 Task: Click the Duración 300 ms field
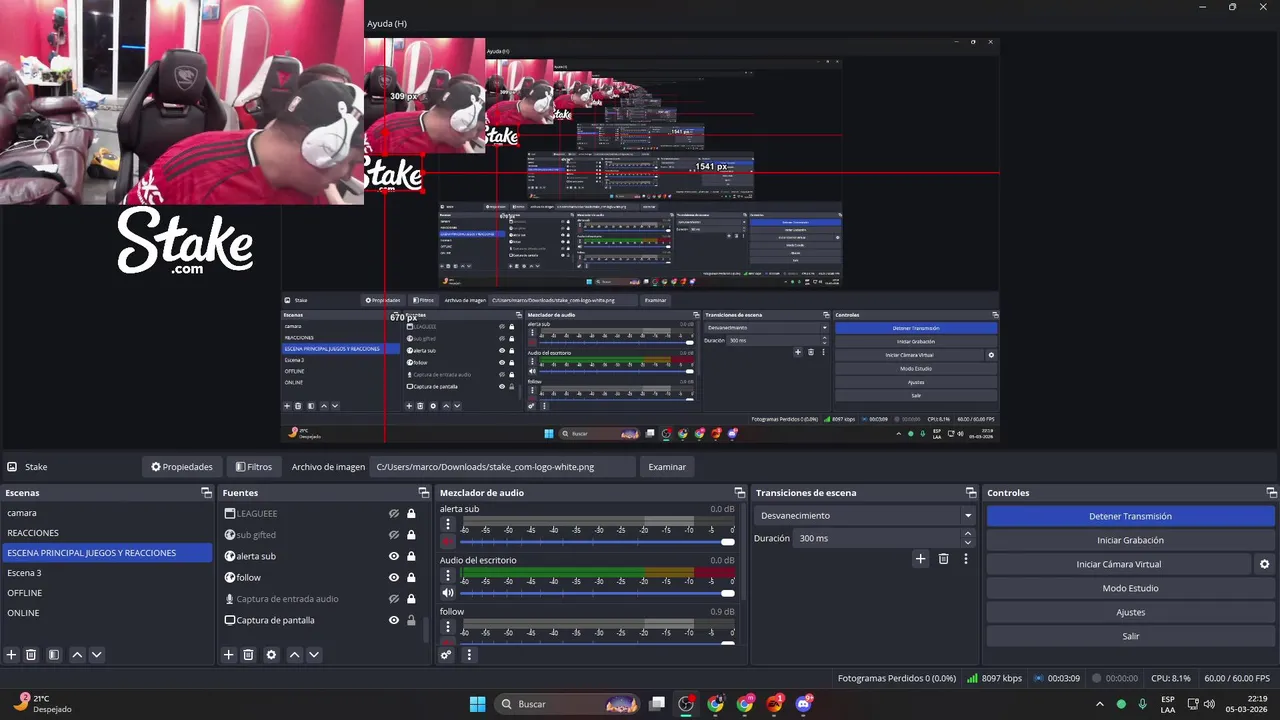pos(877,538)
